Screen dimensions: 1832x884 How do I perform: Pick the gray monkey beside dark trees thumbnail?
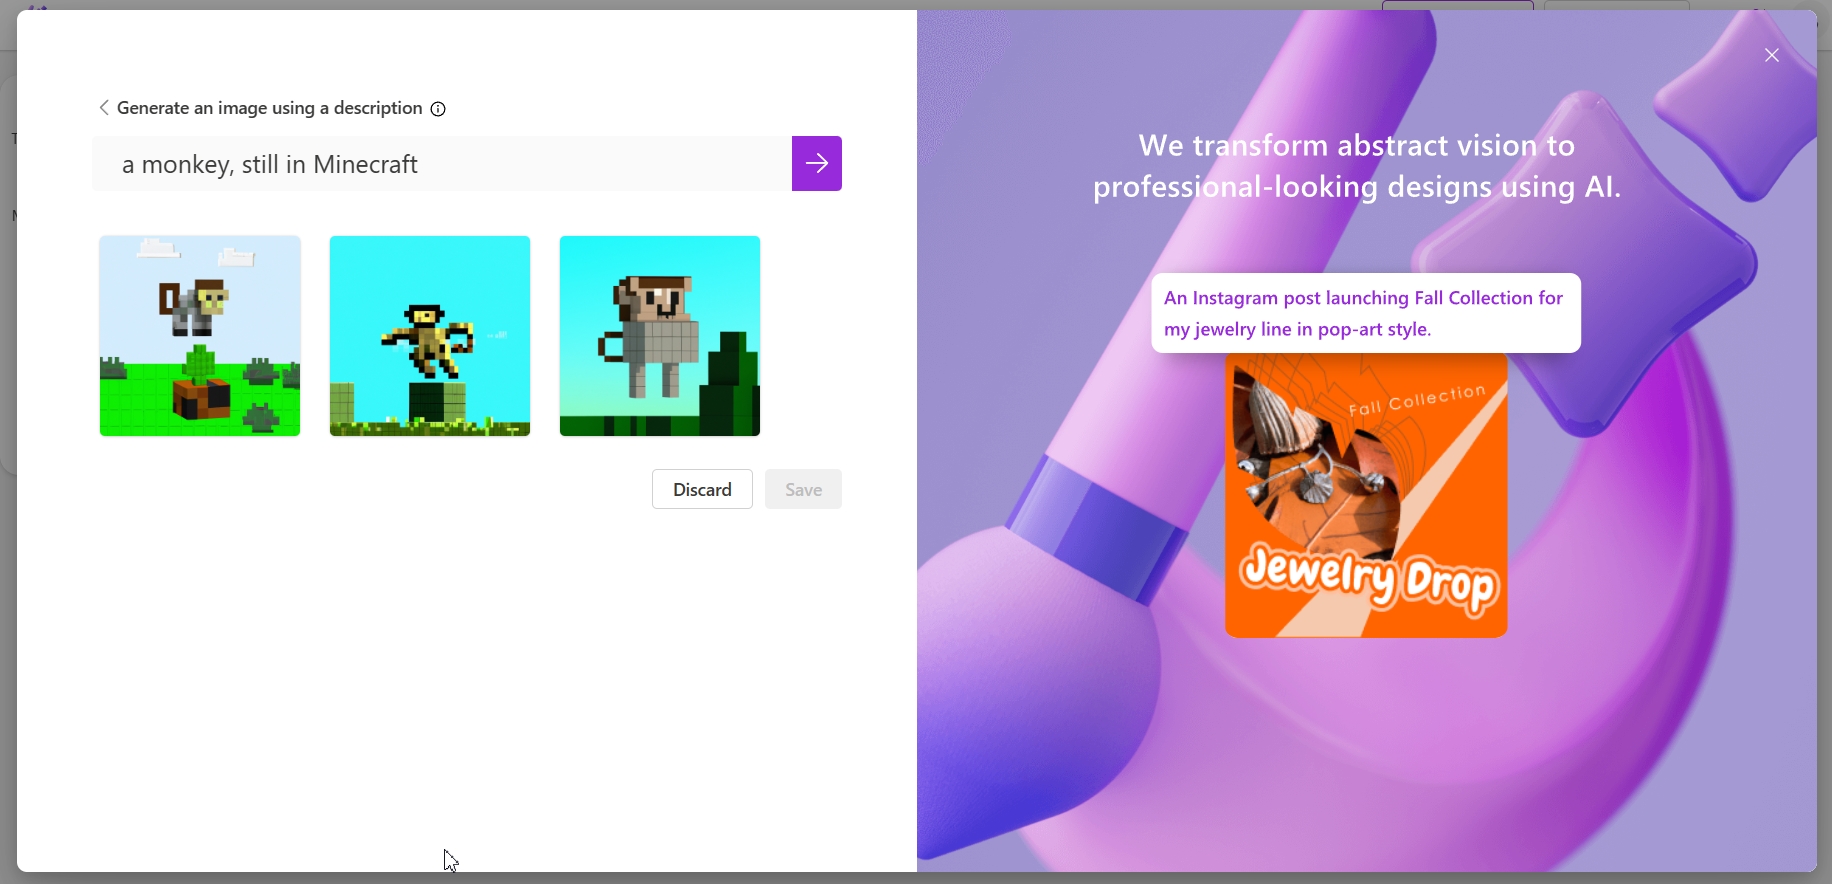click(660, 336)
